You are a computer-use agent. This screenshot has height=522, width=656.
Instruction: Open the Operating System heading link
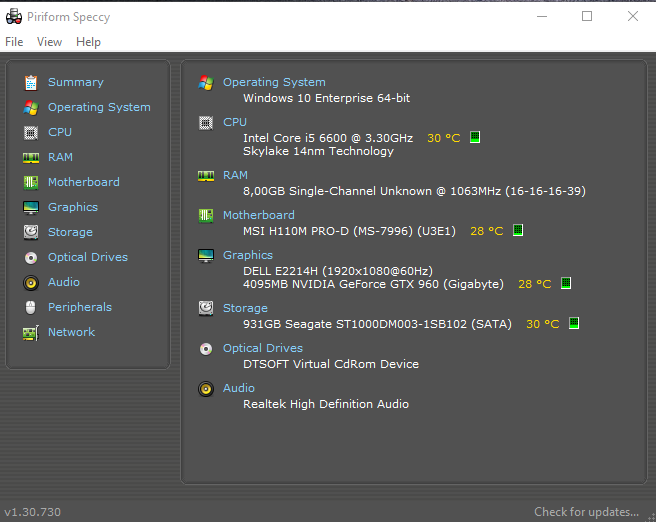tap(274, 82)
